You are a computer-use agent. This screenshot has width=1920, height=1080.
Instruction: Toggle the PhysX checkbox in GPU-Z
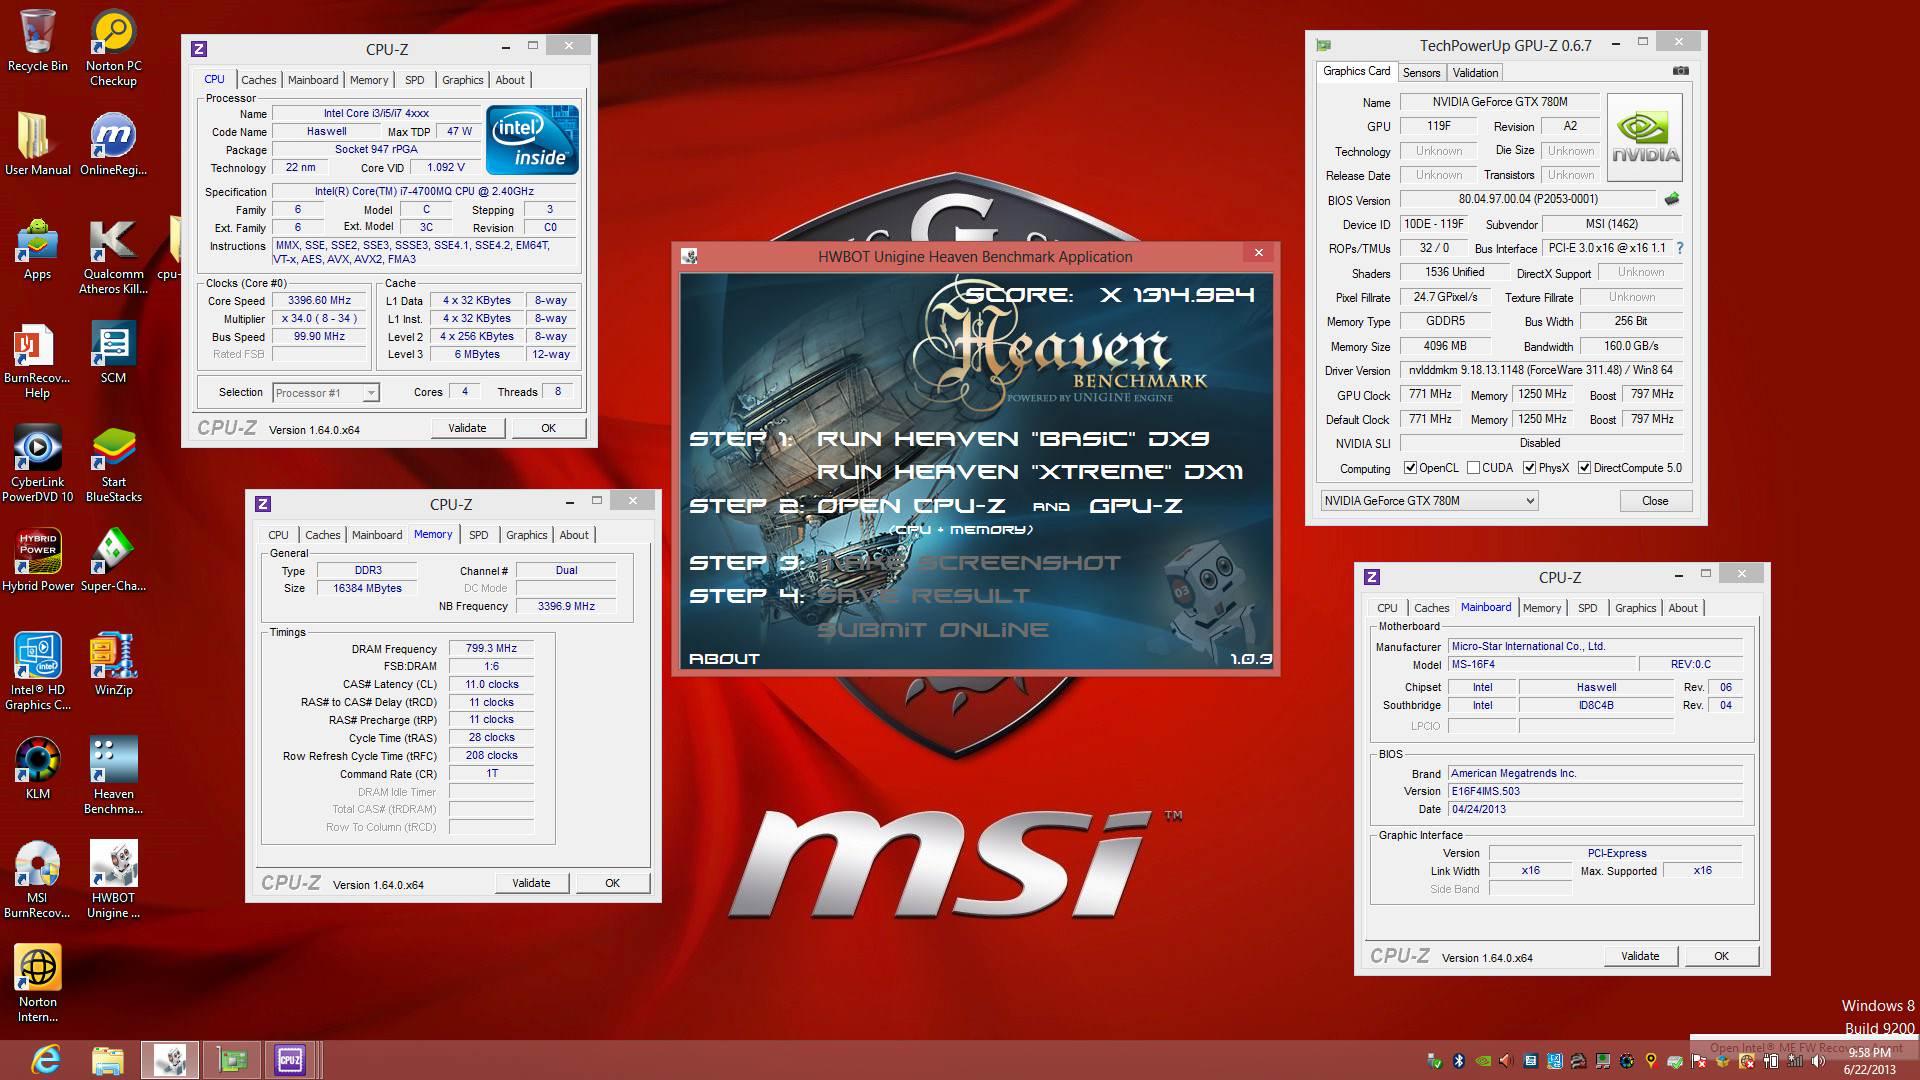(1529, 468)
